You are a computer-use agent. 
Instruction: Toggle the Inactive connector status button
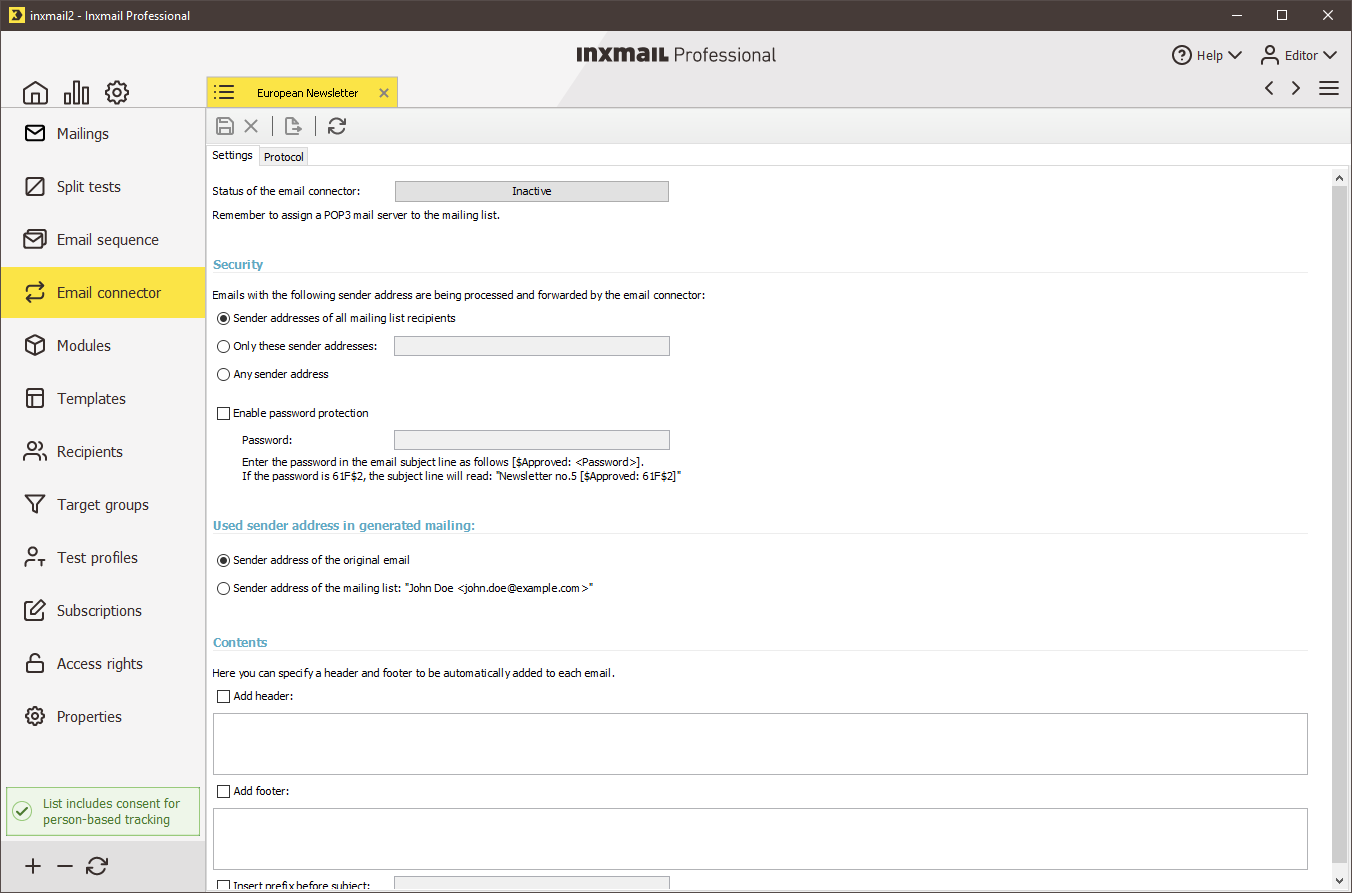click(x=532, y=191)
